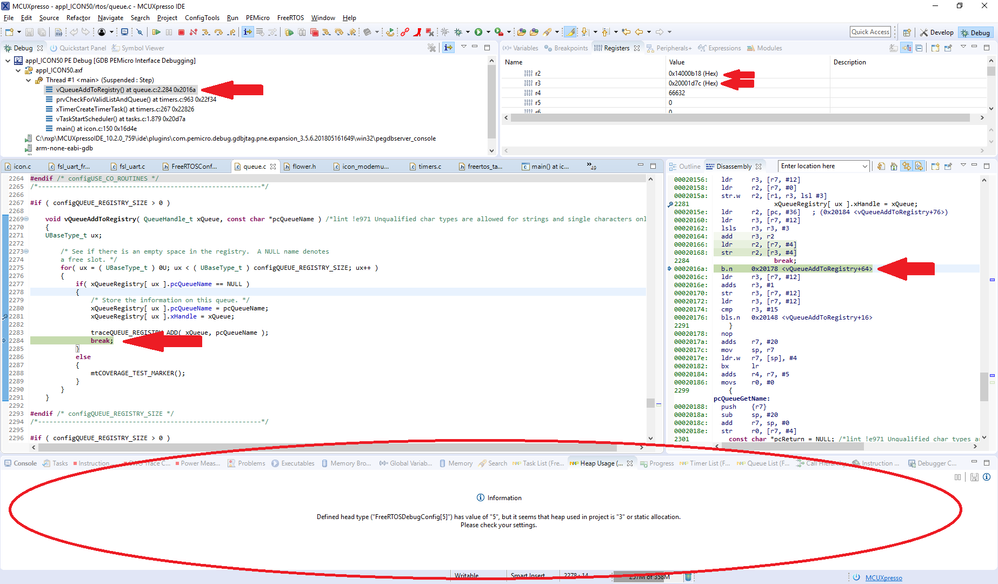Click the Last Edit Location arrow icon
The image size is (998, 584).
(626, 32)
